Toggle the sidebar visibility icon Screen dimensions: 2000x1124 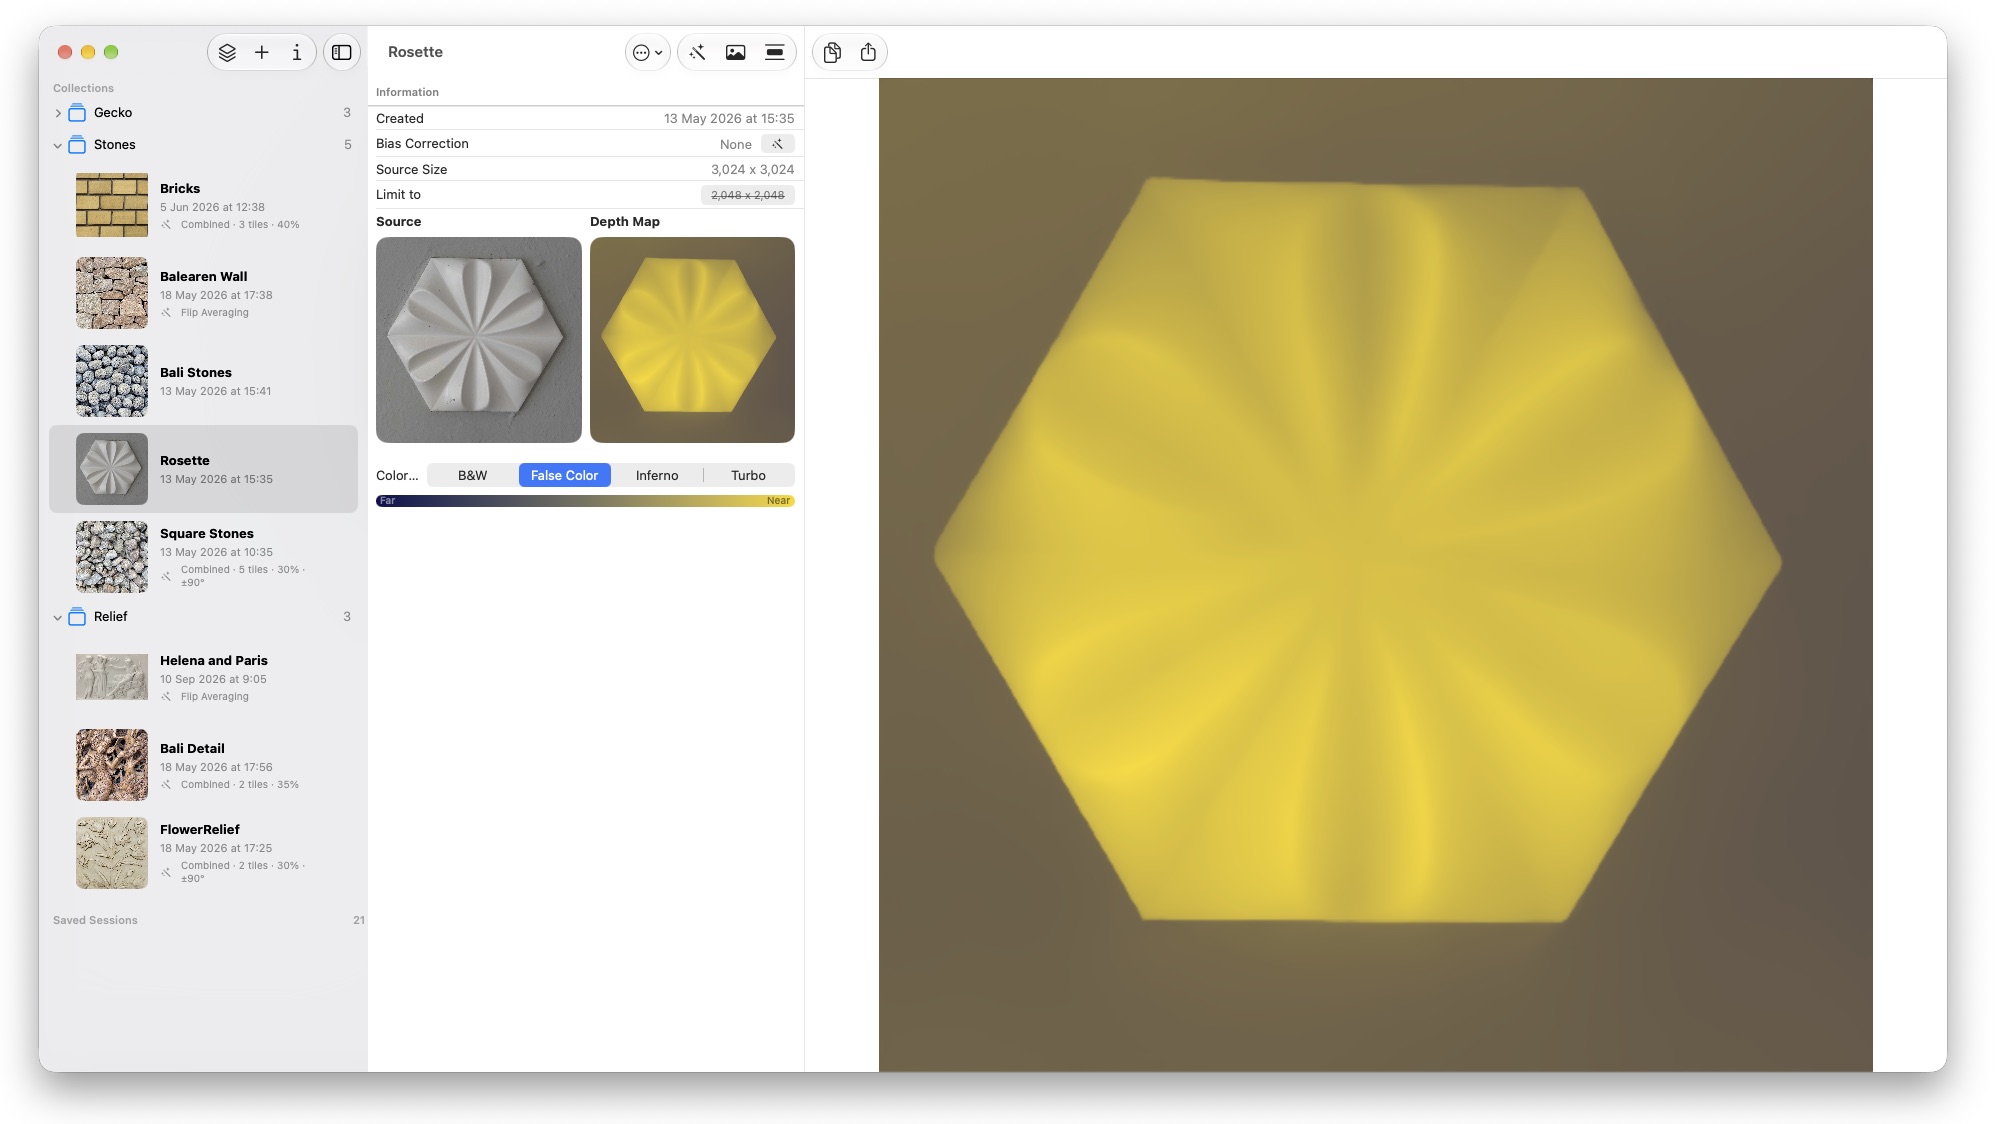pos(342,52)
